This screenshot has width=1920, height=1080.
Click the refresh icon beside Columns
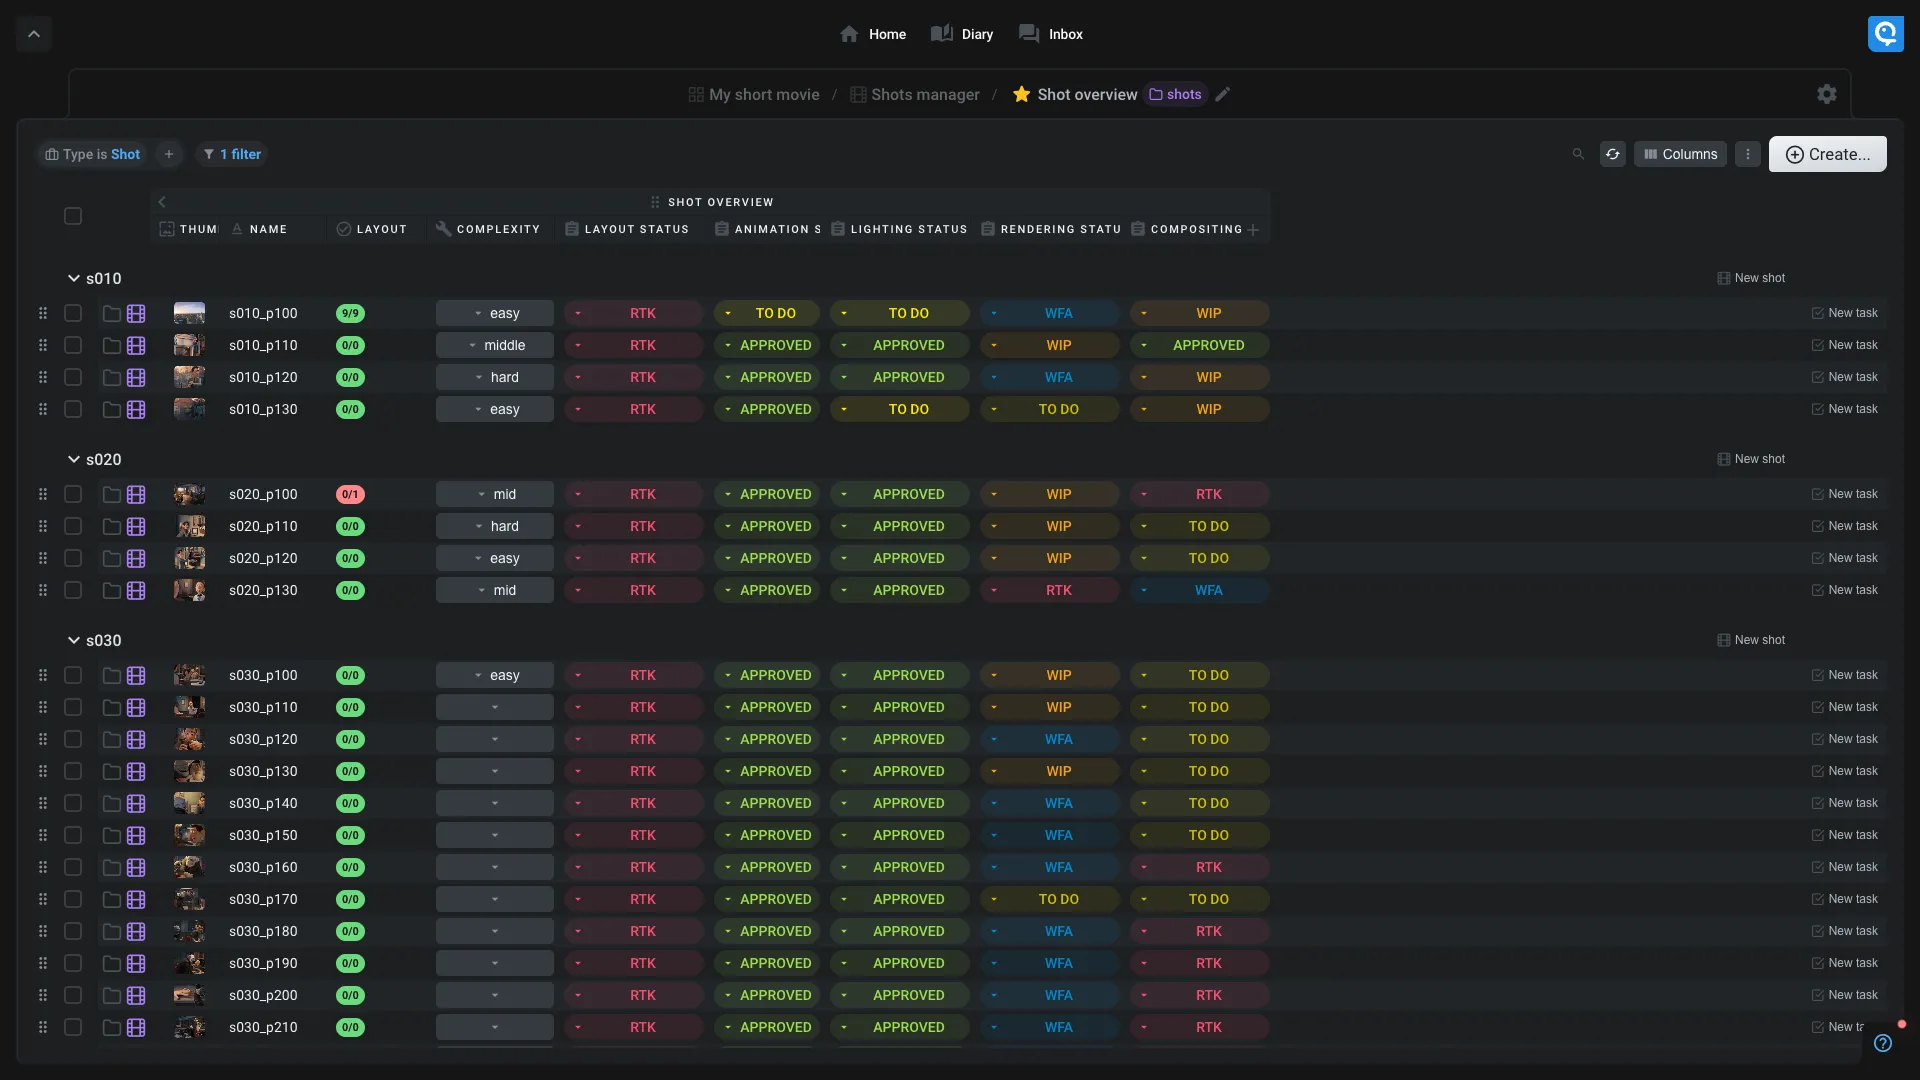[x=1612, y=154]
